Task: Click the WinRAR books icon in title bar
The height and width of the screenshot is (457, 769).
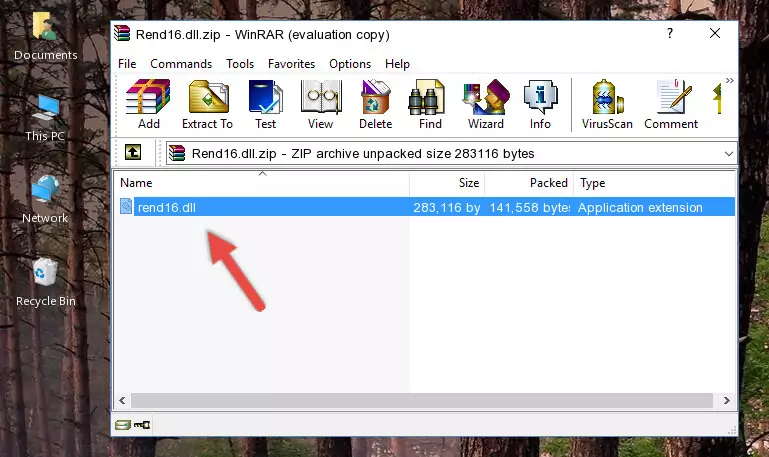Action: coord(122,33)
